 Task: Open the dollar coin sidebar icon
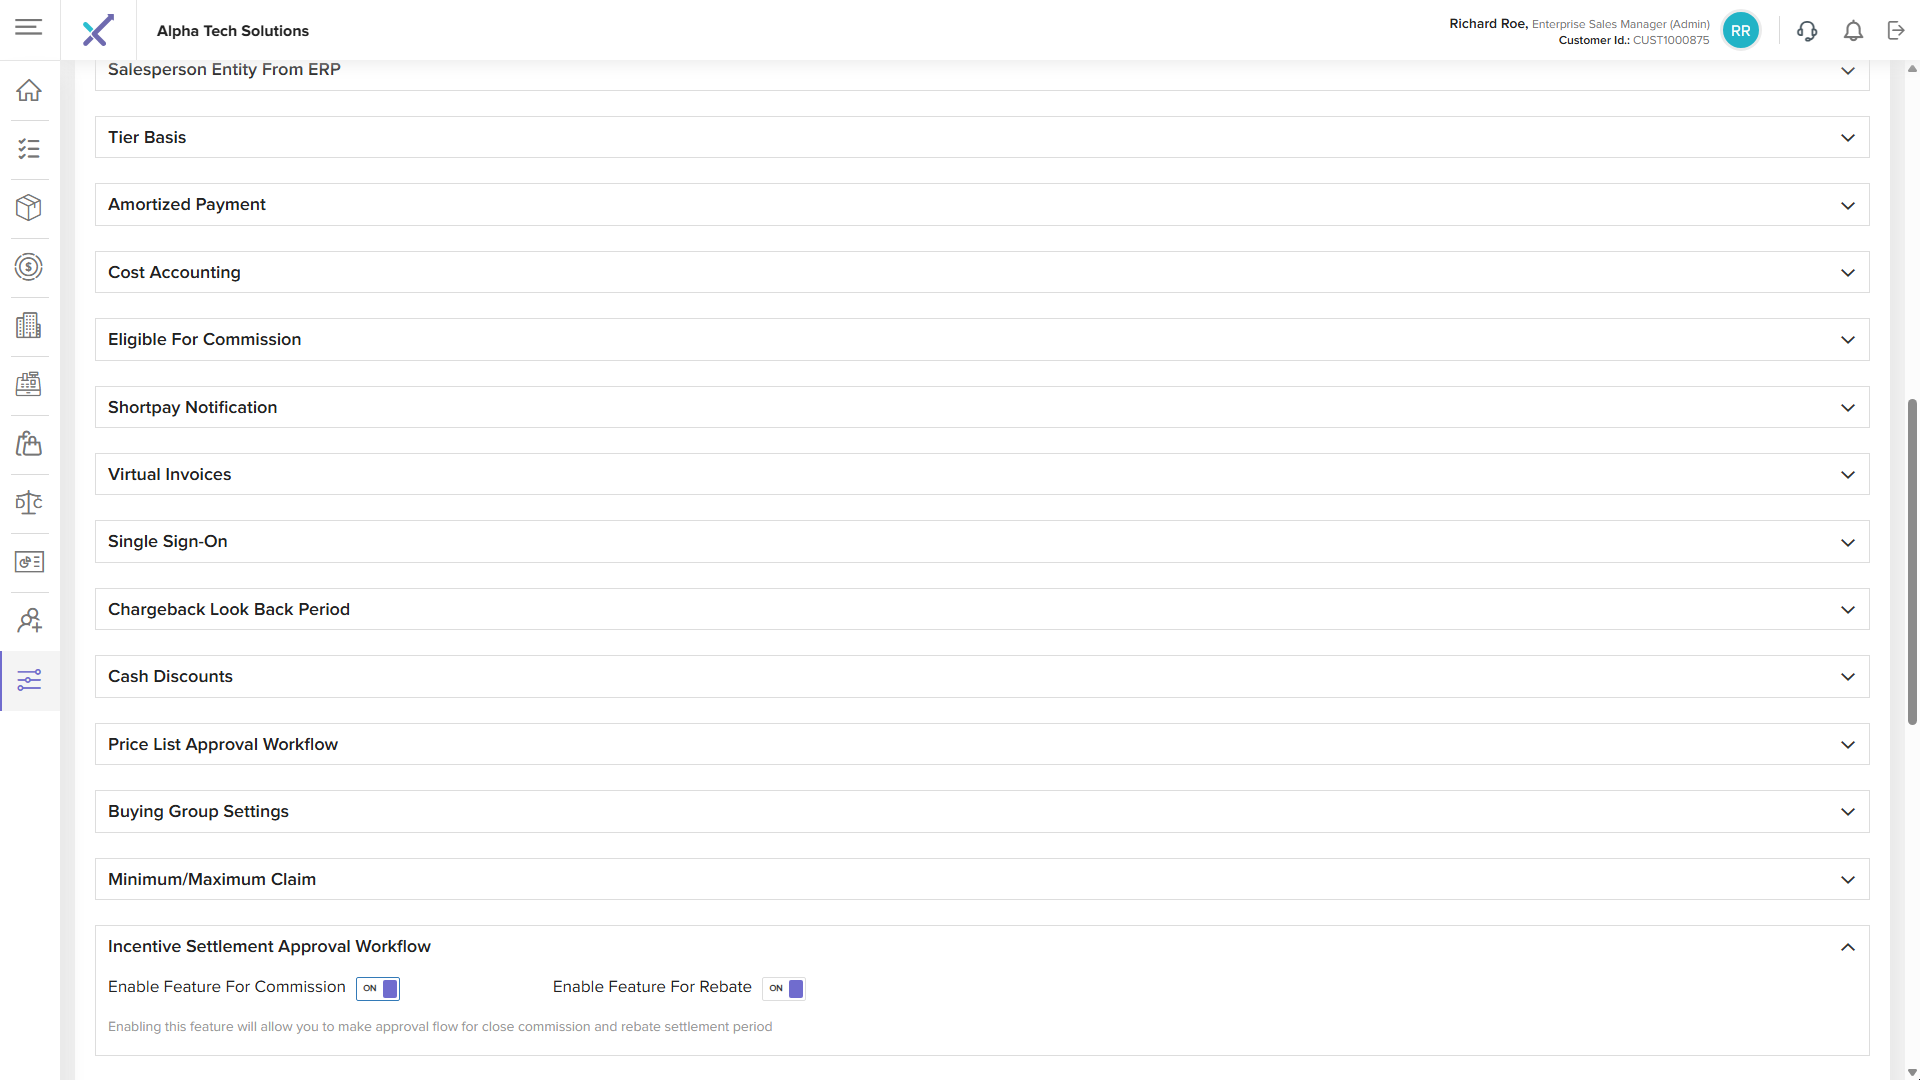tap(29, 267)
